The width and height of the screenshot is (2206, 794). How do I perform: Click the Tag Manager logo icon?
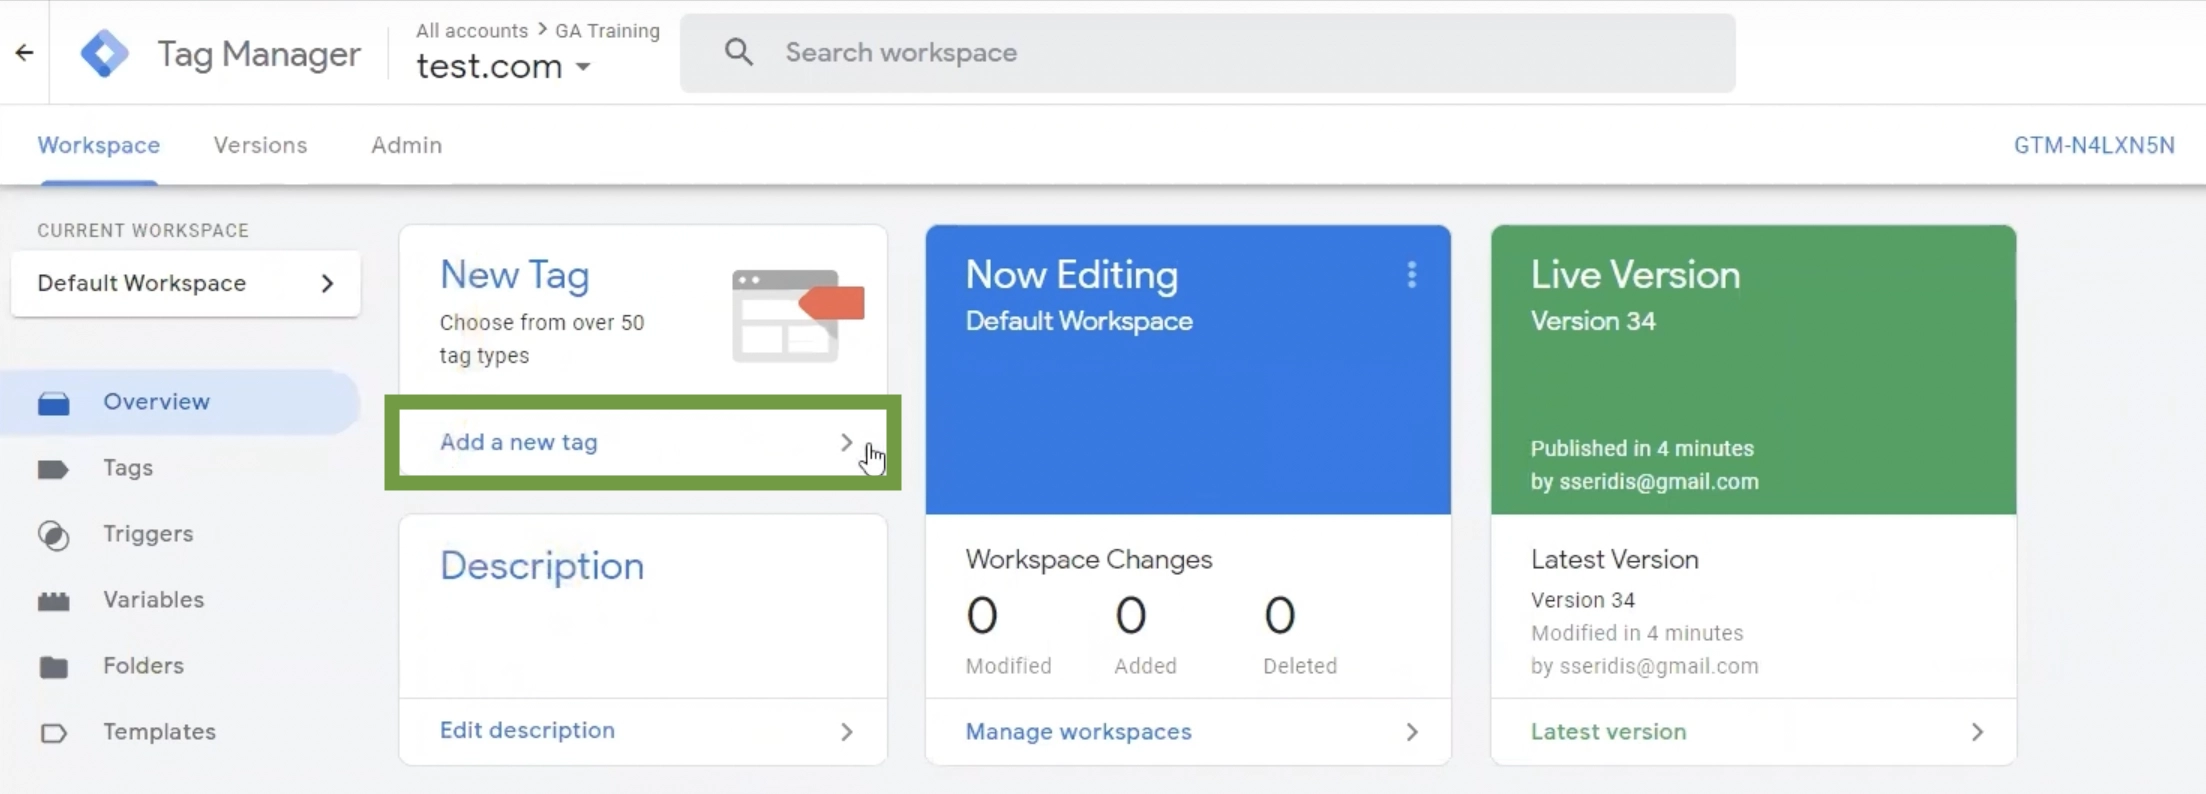point(105,53)
